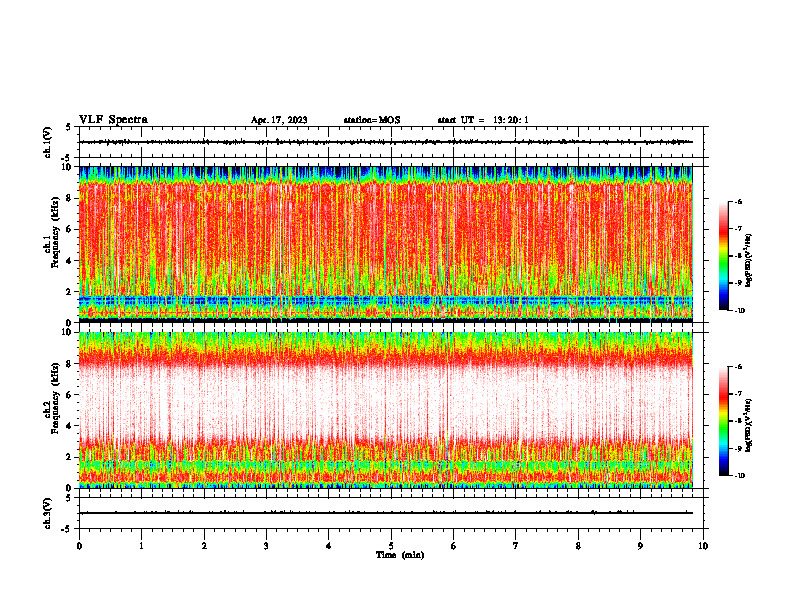The width and height of the screenshot is (792, 612).
Task: Click the "-5" tick on ch.1(V) axis
Action: click(x=67, y=158)
